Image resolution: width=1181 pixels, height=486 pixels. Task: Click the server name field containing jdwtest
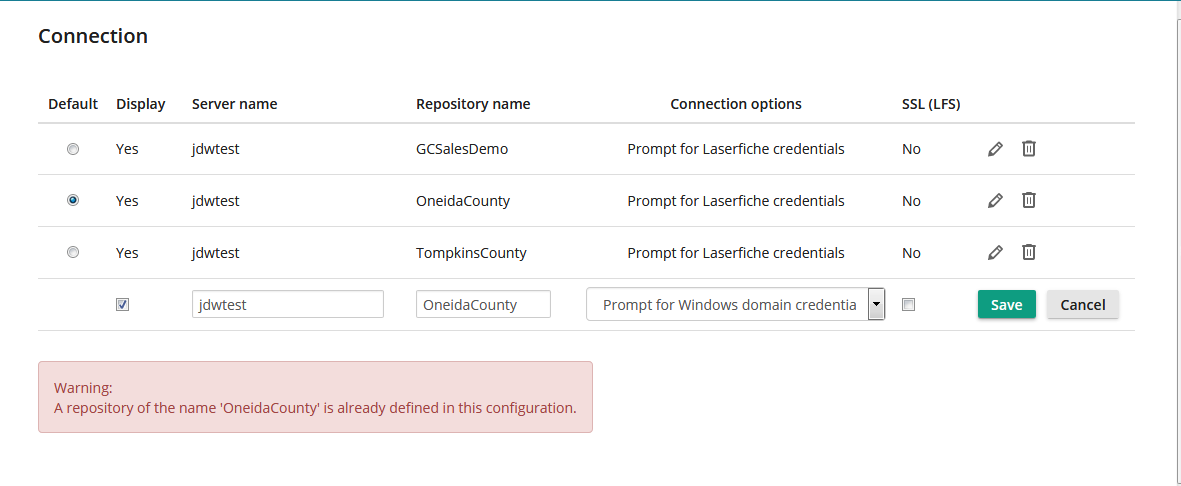click(x=288, y=304)
